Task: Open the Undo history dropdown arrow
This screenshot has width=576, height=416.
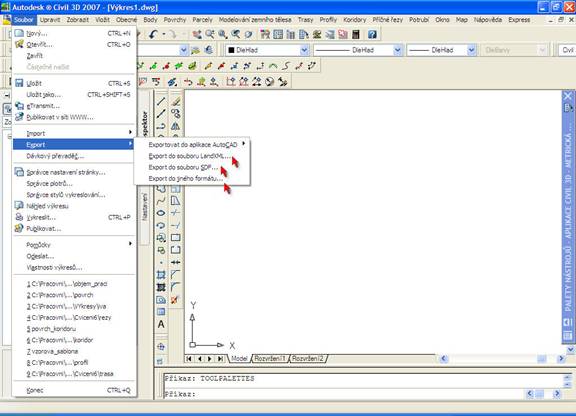Action: click(163, 35)
